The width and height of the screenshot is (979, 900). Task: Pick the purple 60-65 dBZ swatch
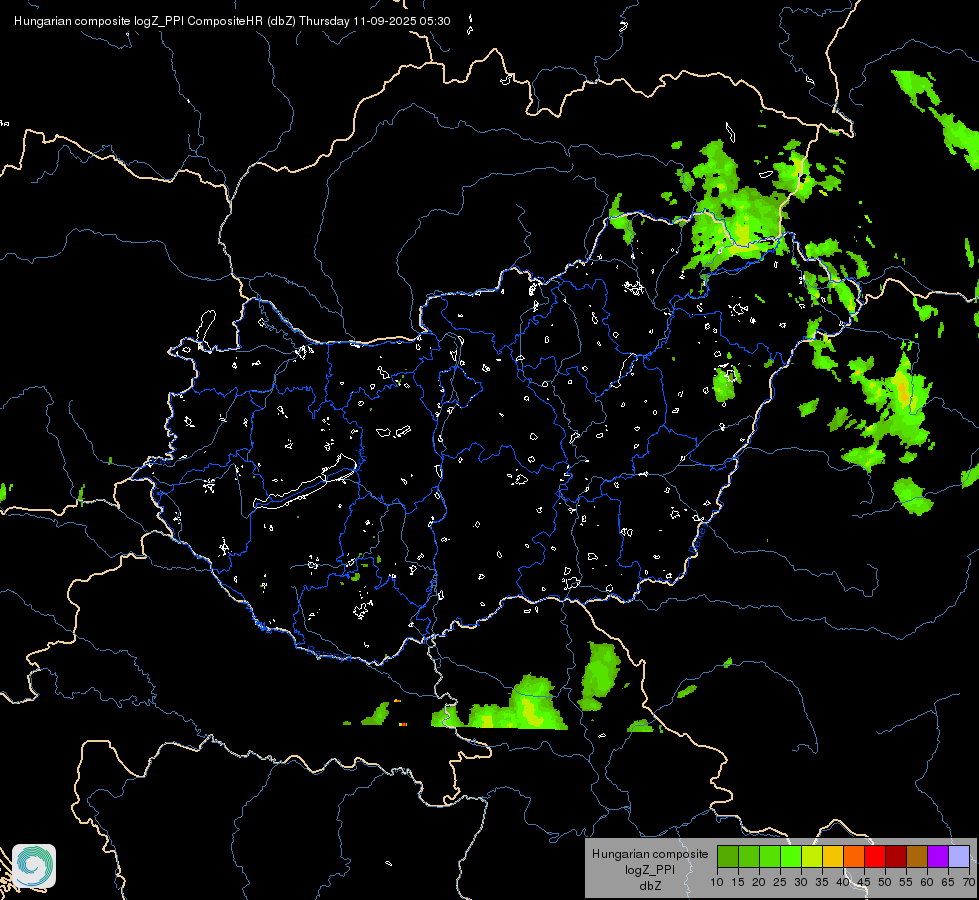click(938, 856)
